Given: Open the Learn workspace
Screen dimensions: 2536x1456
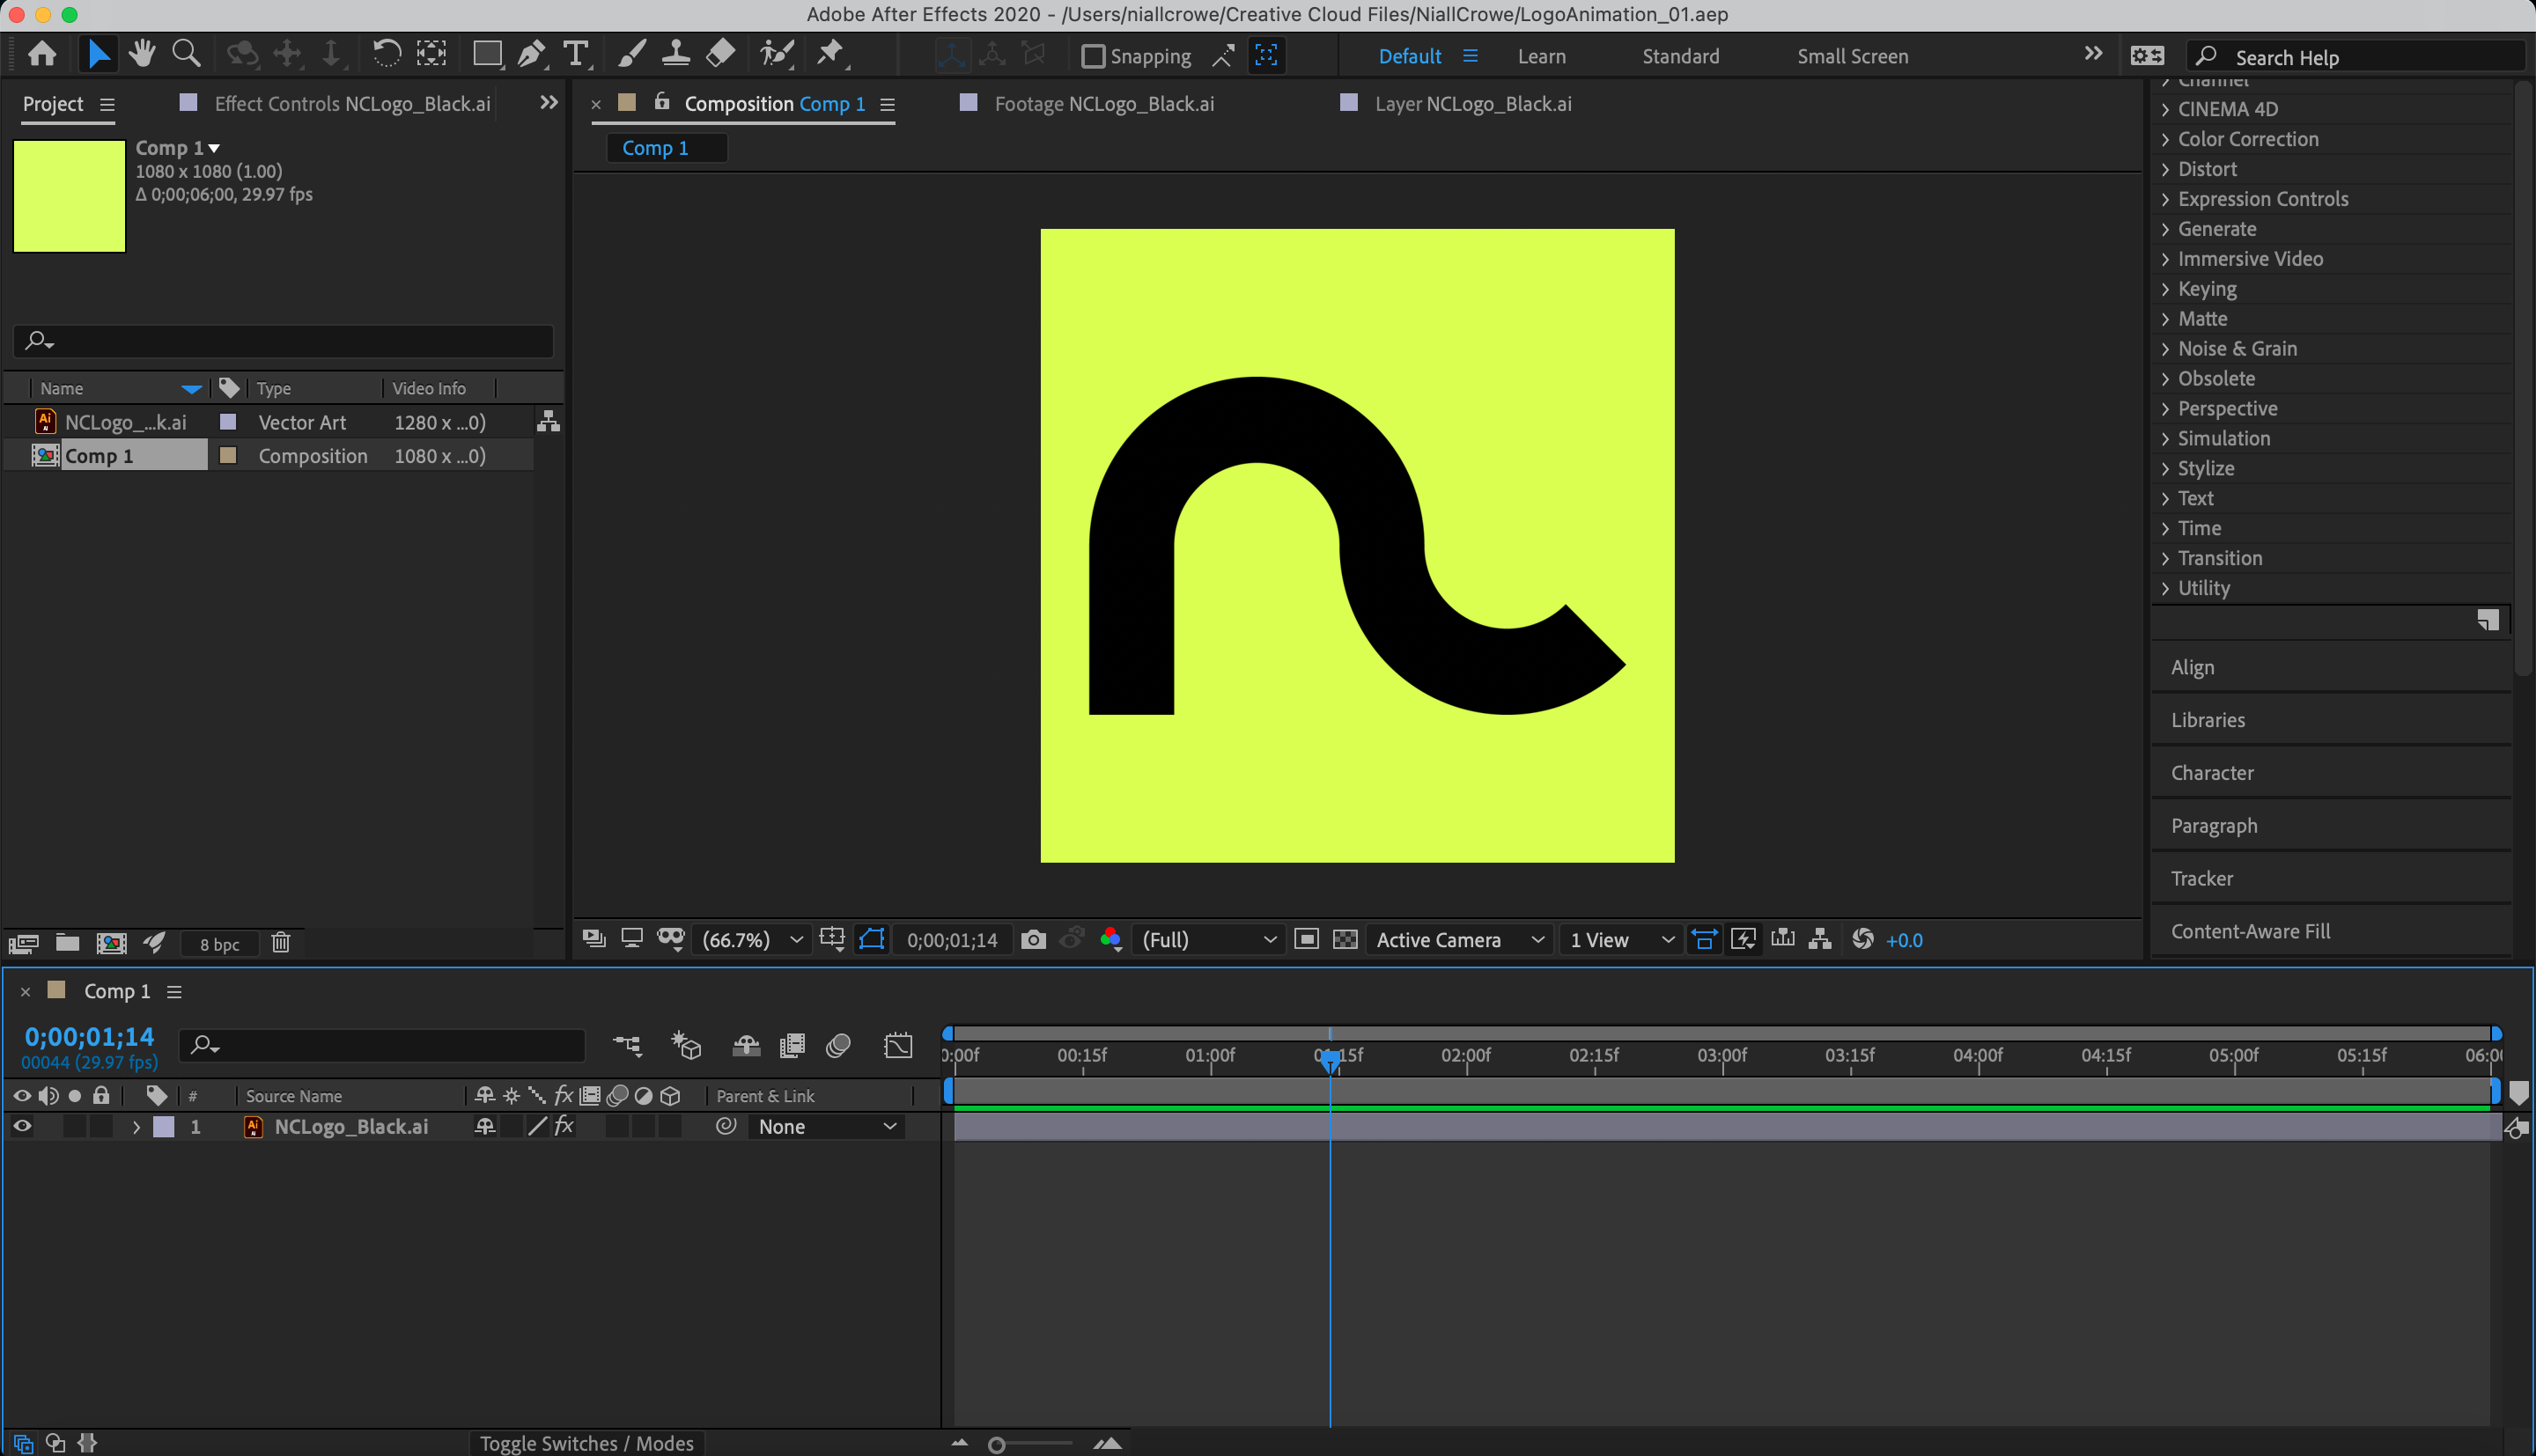Looking at the screenshot, I should pos(1541,56).
